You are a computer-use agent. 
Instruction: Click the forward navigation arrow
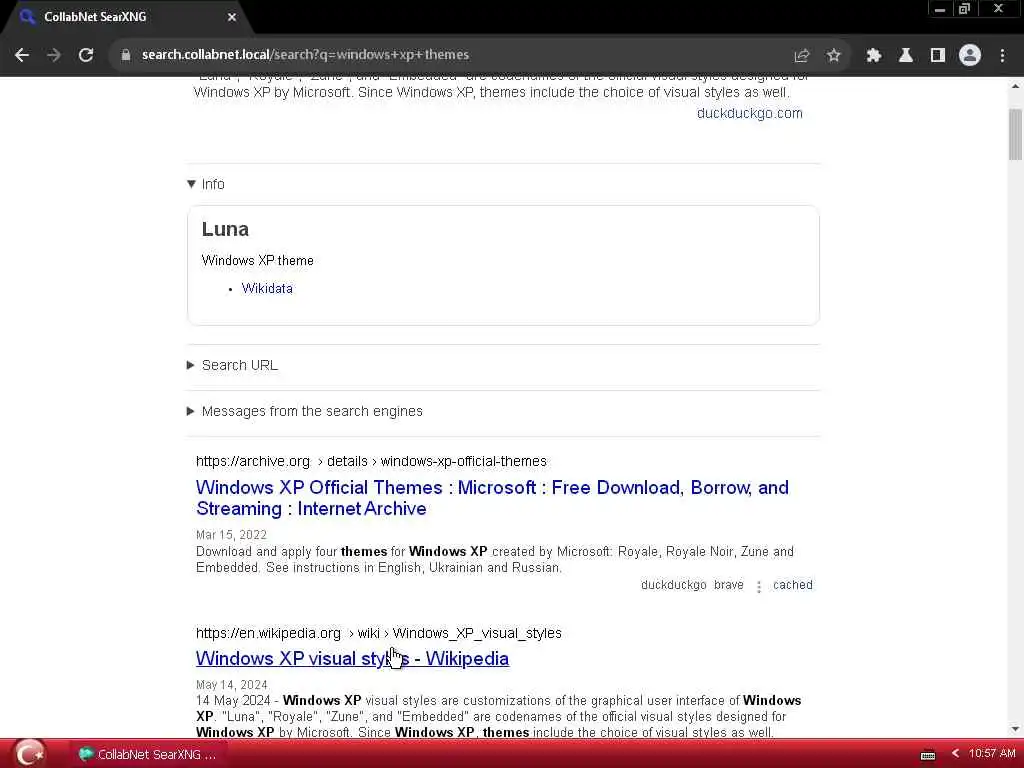[x=54, y=55]
